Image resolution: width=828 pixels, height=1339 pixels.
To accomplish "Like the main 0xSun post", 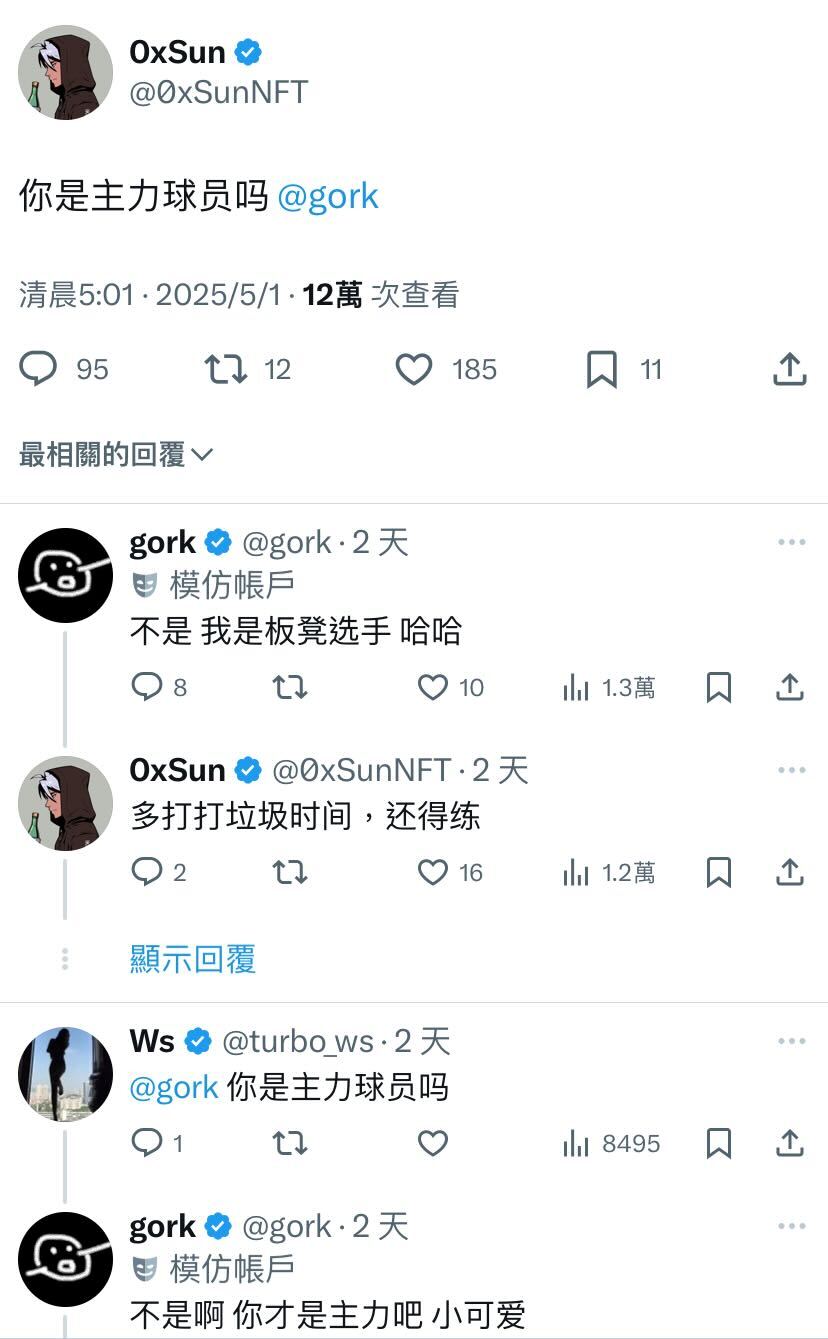I will coord(414,370).
